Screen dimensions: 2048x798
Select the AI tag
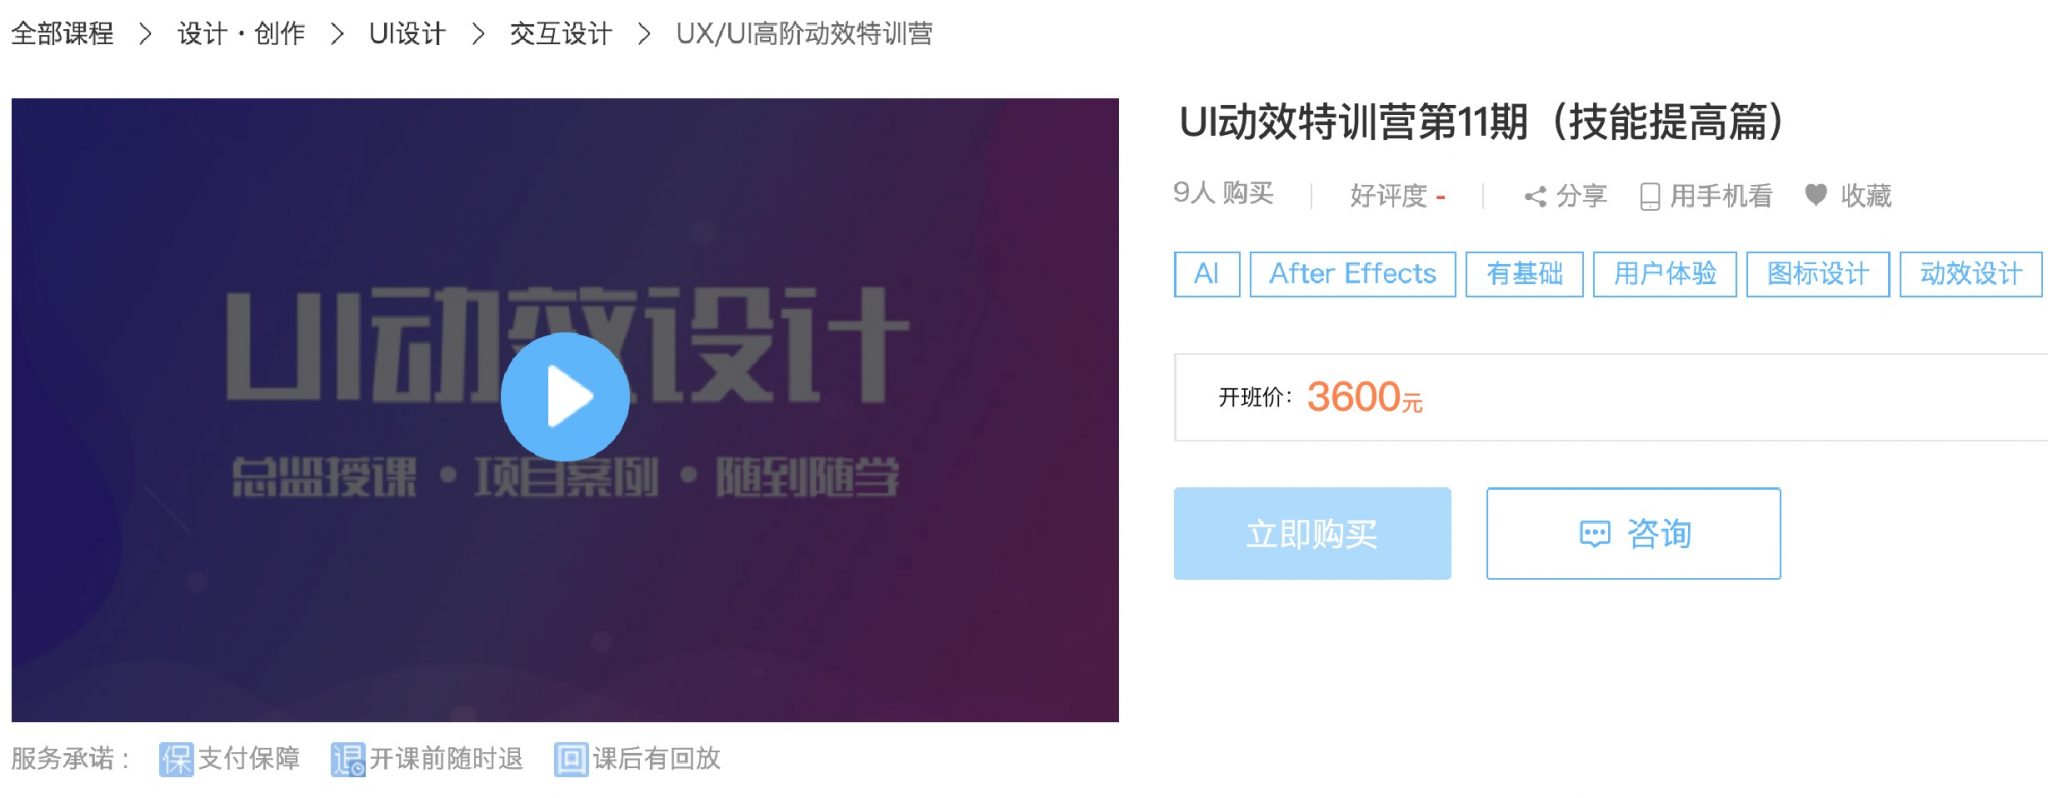click(1207, 274)
